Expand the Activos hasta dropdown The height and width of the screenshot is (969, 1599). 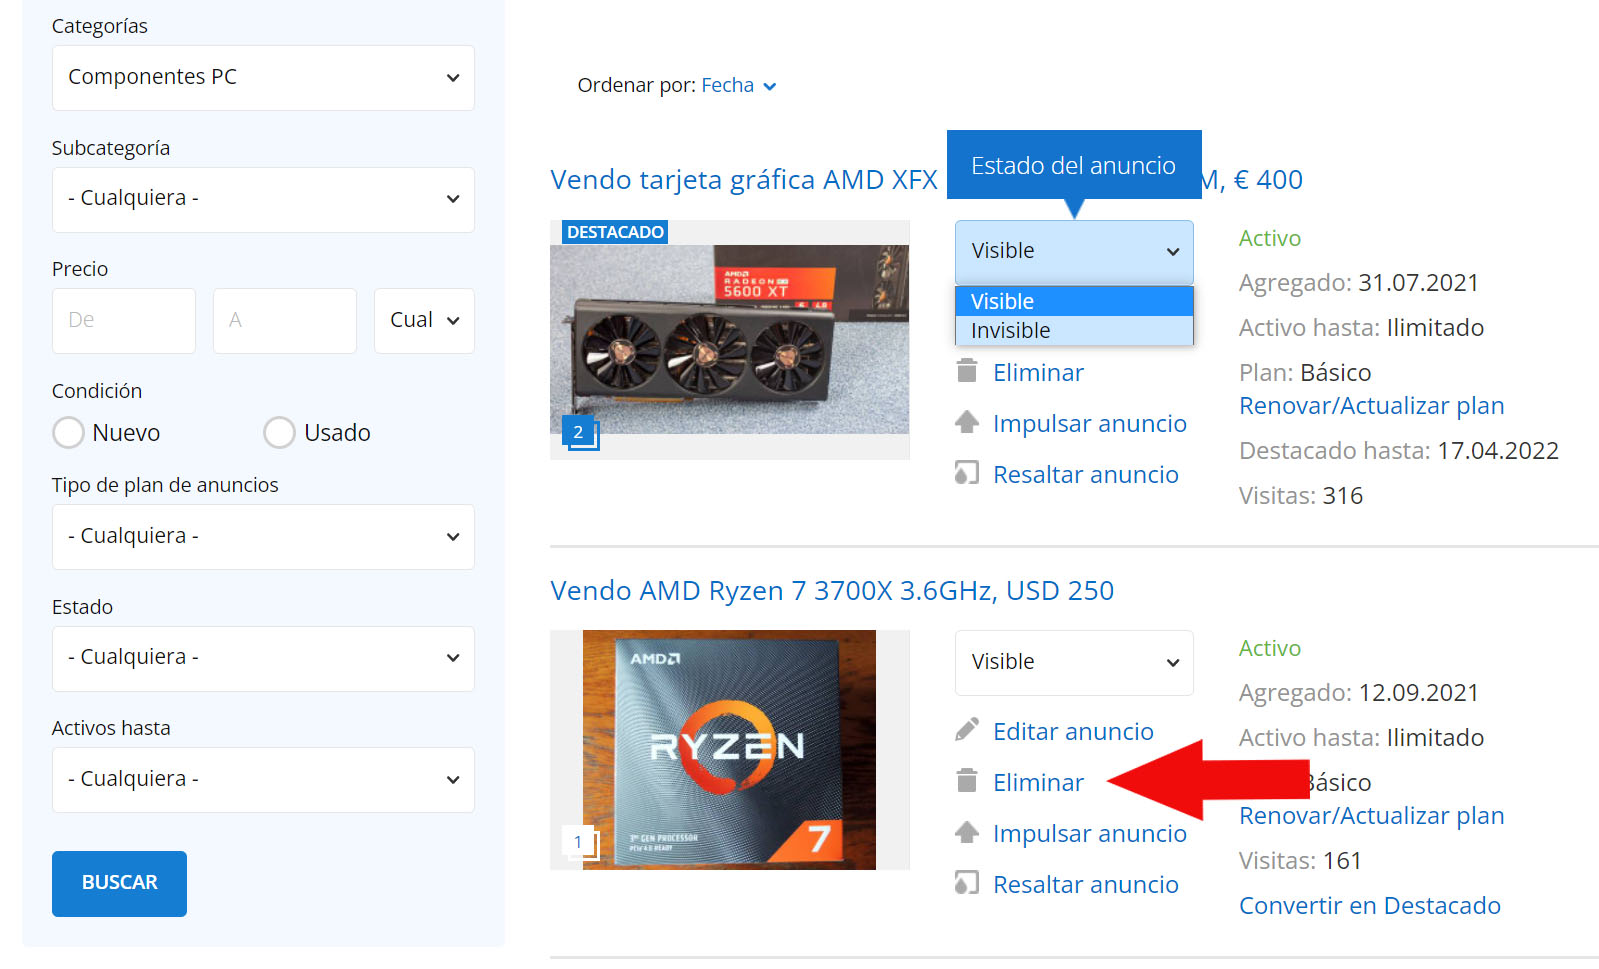point(263,780)
